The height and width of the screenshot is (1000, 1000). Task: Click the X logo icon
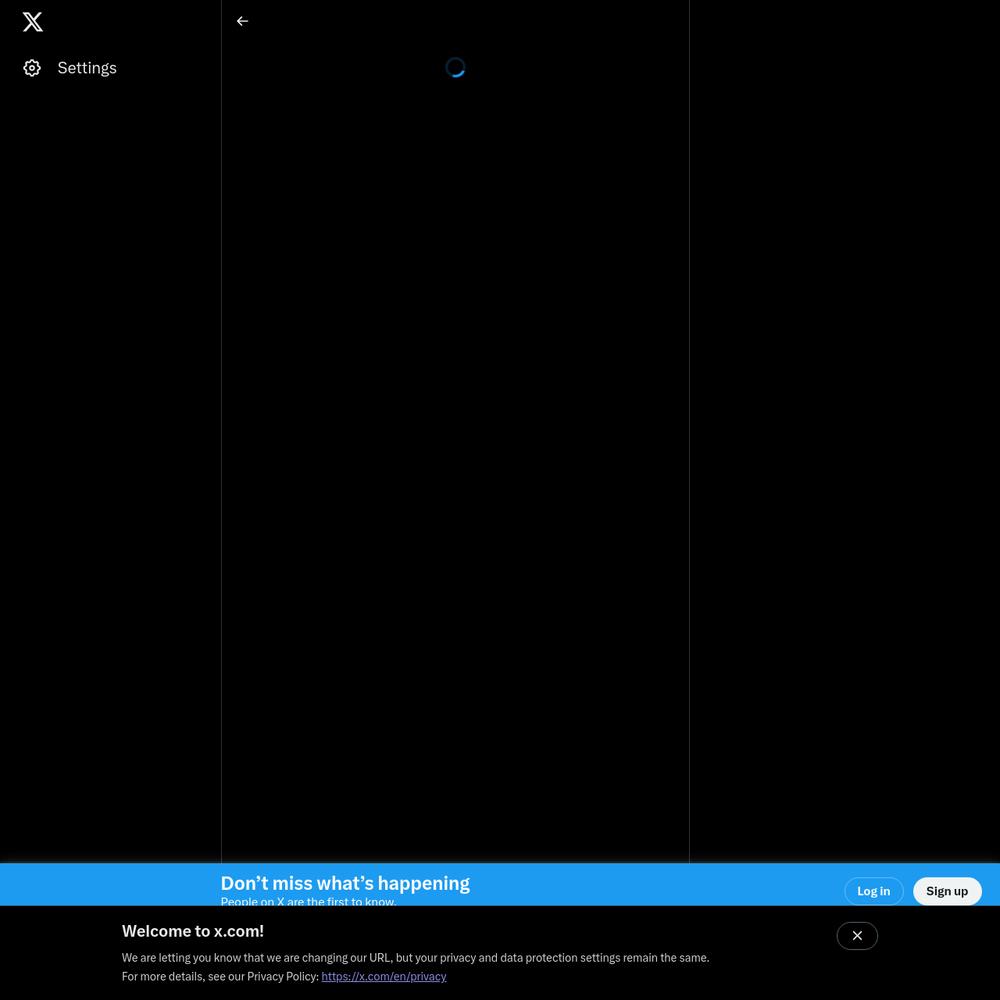(33, 22)
